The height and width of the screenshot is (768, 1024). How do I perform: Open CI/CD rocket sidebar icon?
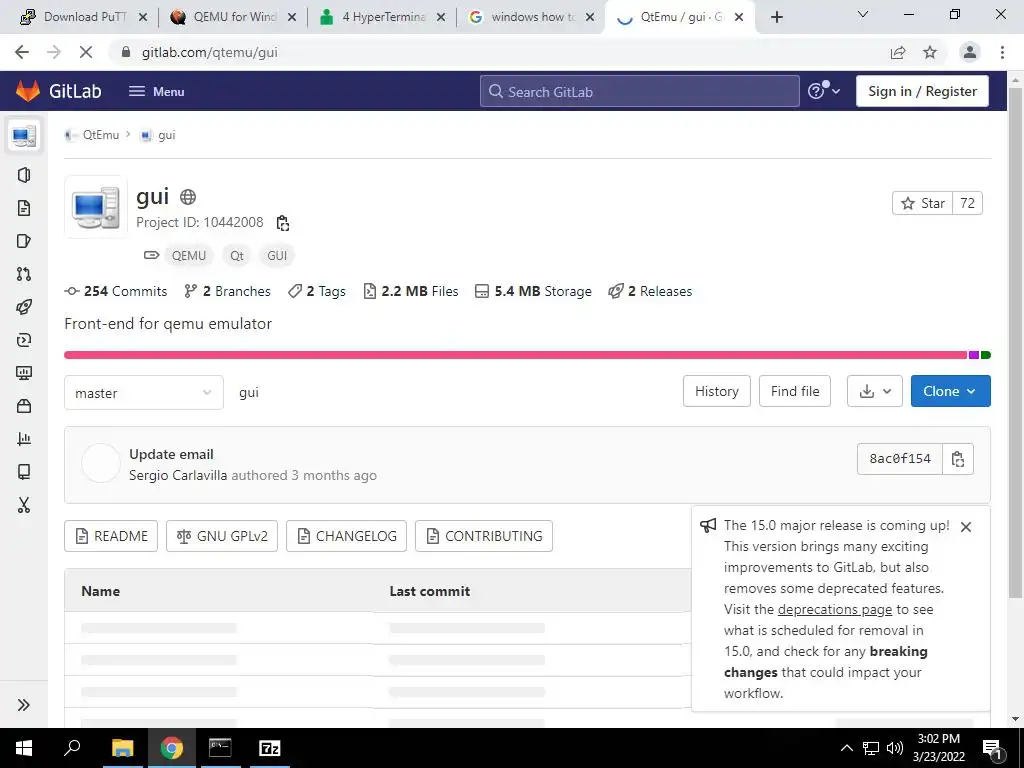pyautogui.click(x=24, y=307)
